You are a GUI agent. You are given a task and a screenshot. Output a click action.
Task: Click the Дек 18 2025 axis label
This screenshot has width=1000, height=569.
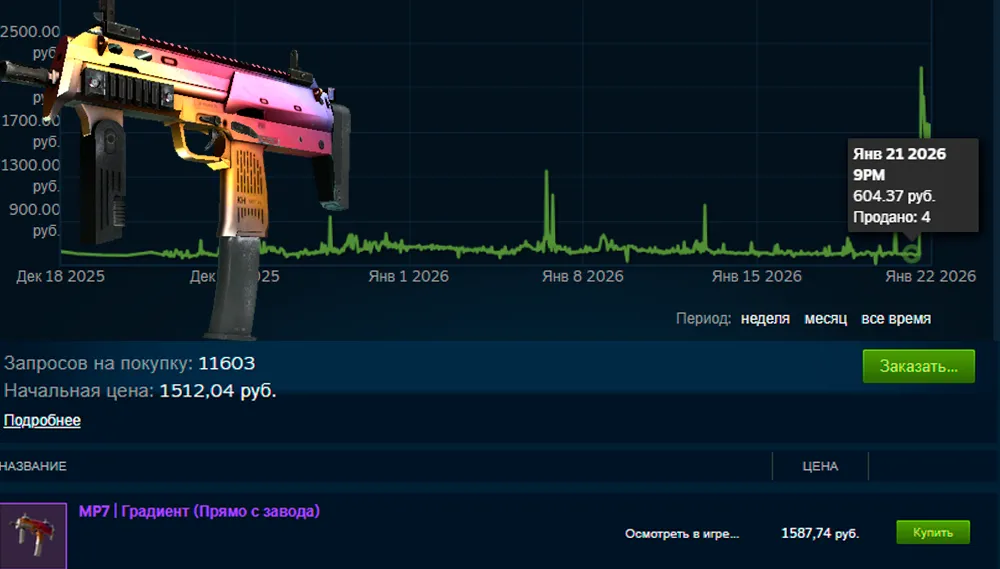click(x=61, y=276)
